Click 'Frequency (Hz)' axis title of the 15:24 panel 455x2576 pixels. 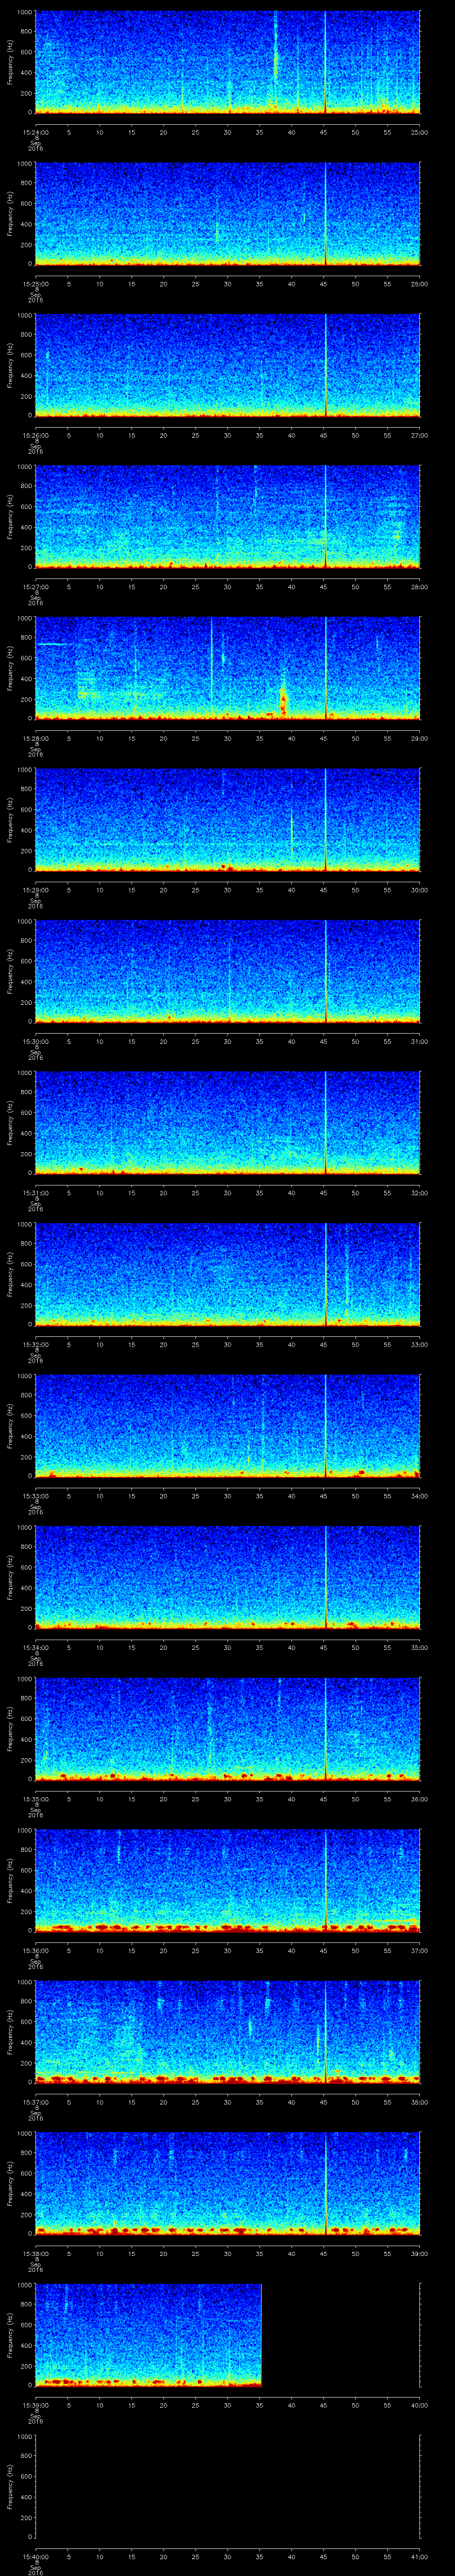[x=11, y=62]
